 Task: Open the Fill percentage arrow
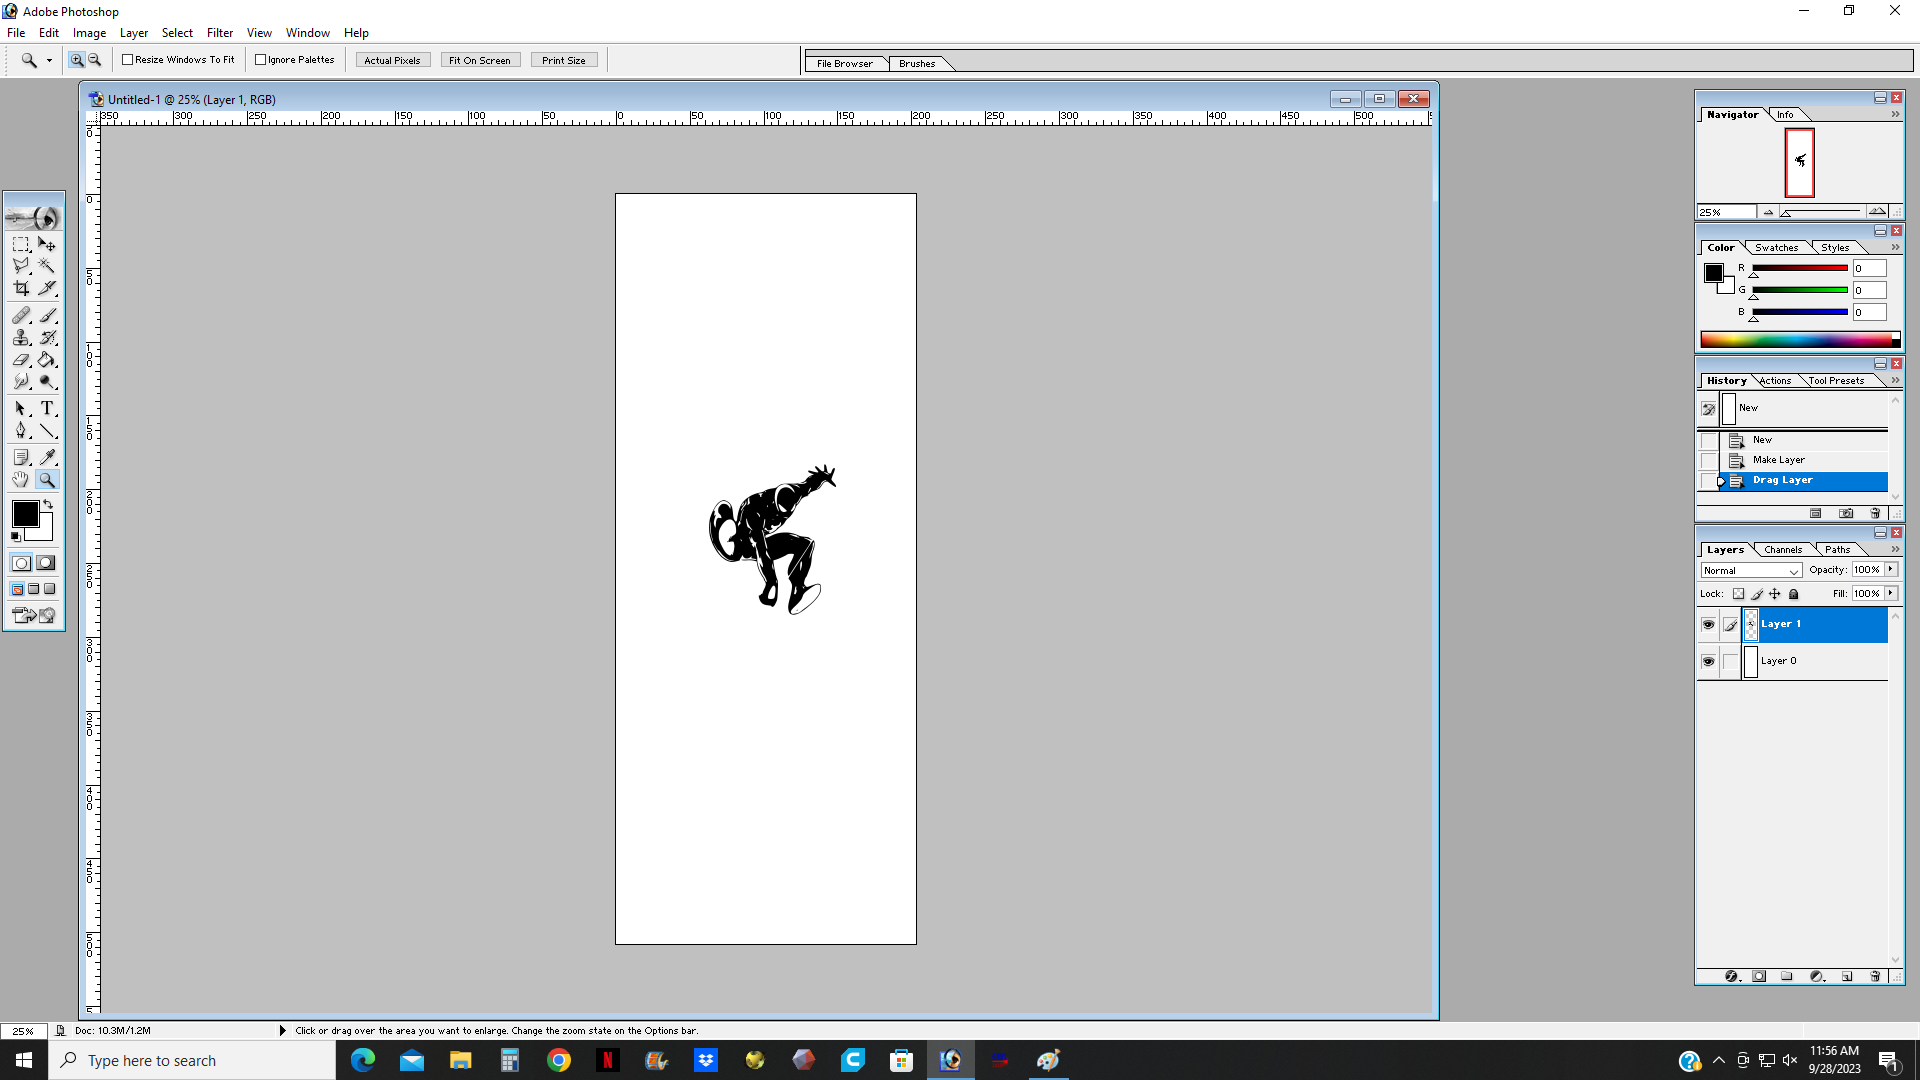[x=1891, y=593]
